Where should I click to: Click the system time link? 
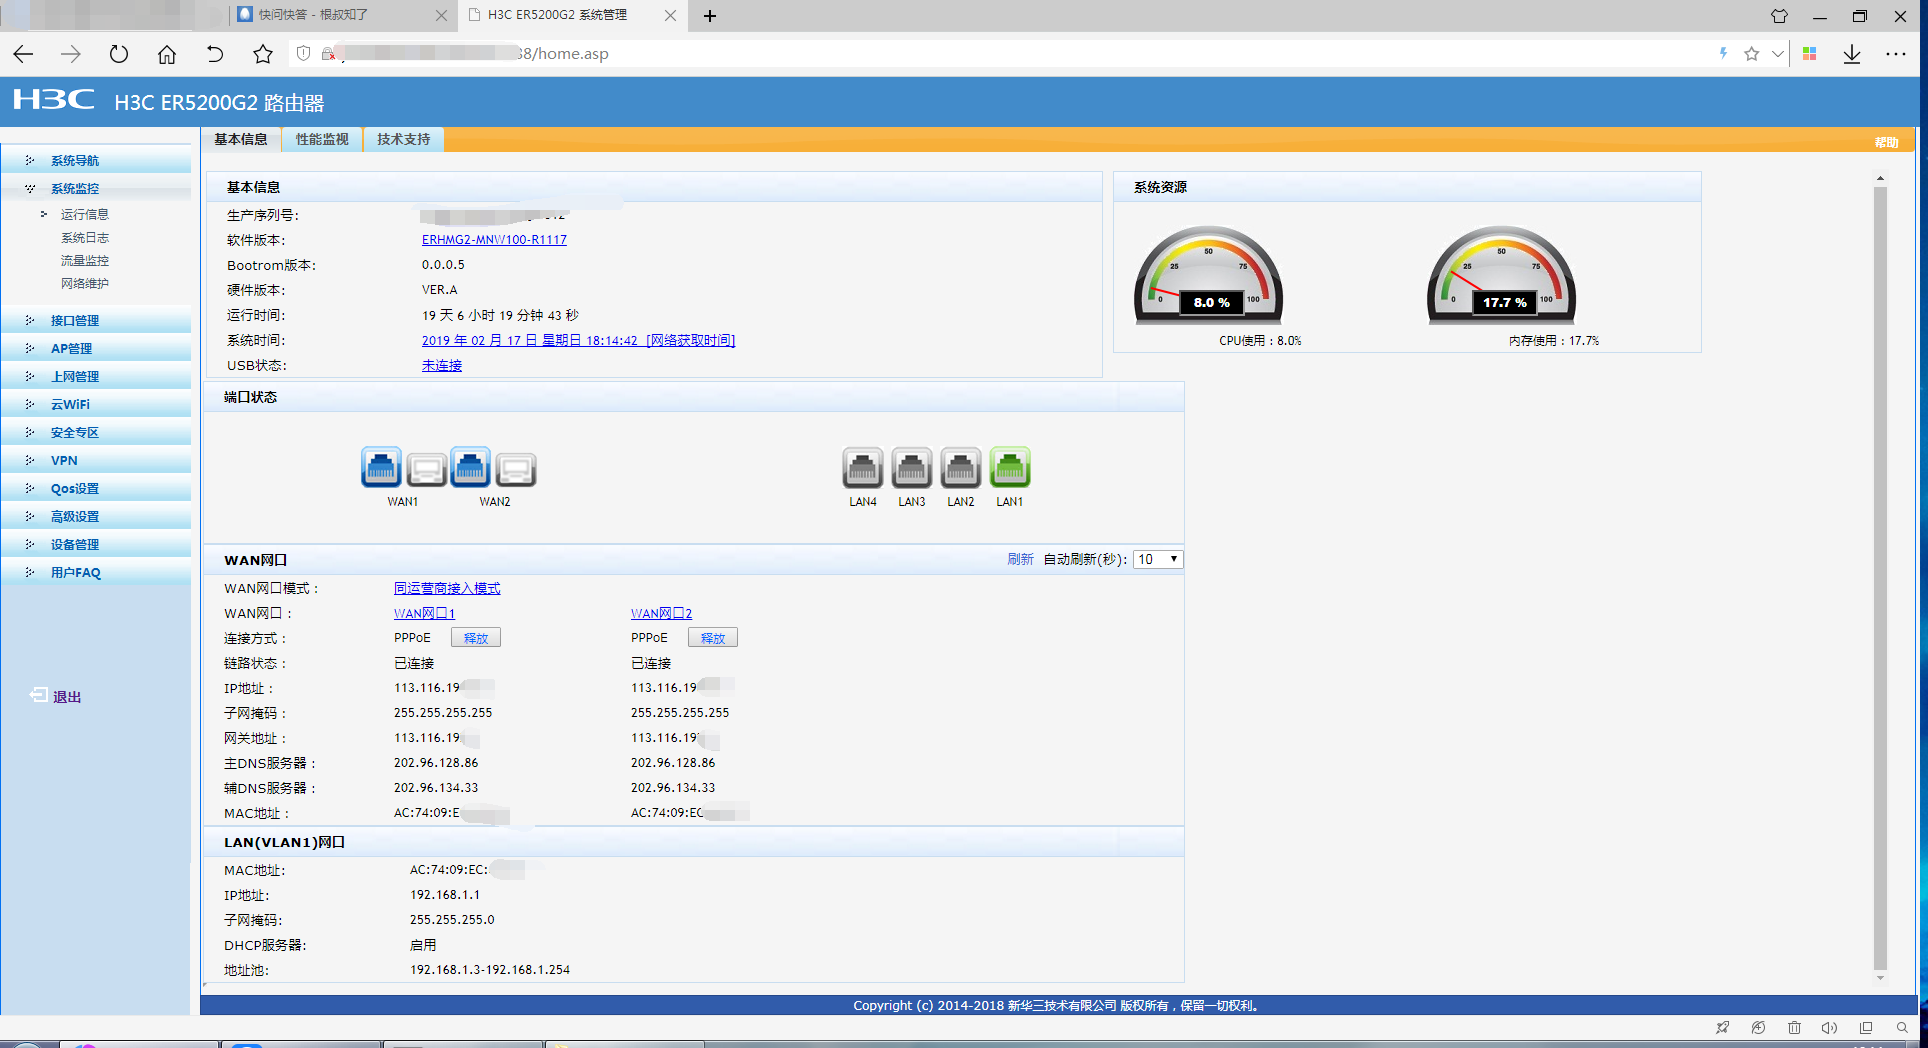578,340
